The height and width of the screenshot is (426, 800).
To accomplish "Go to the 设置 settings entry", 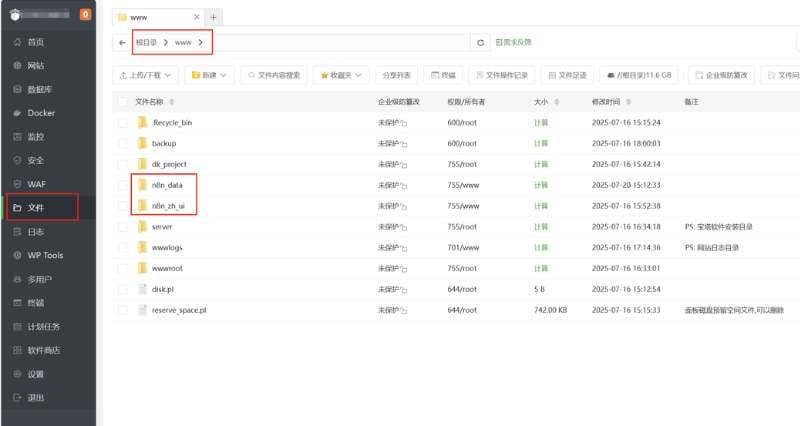I will tap(48, 374).
